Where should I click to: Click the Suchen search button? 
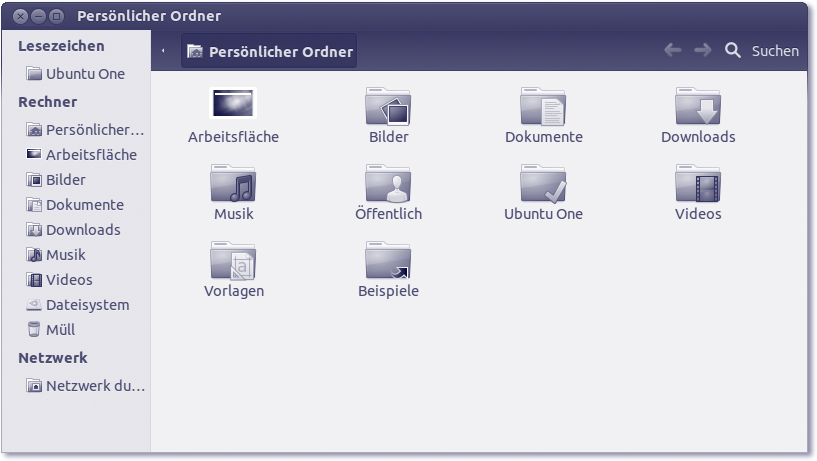pyautogui.click(x=762, y=51)
